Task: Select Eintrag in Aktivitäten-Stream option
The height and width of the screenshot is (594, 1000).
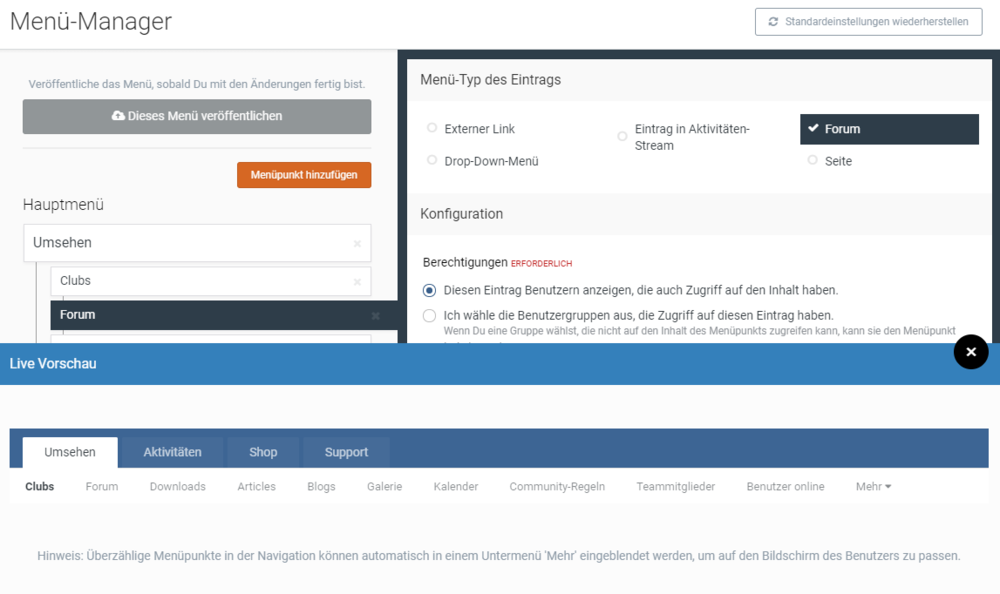Action: tap(622, 136)
